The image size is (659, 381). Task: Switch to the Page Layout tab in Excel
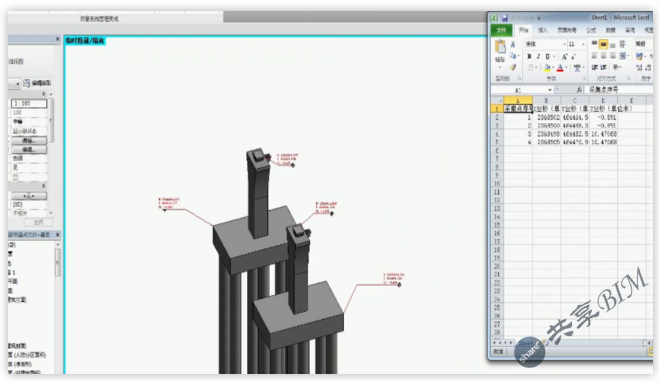pos(567,30)
